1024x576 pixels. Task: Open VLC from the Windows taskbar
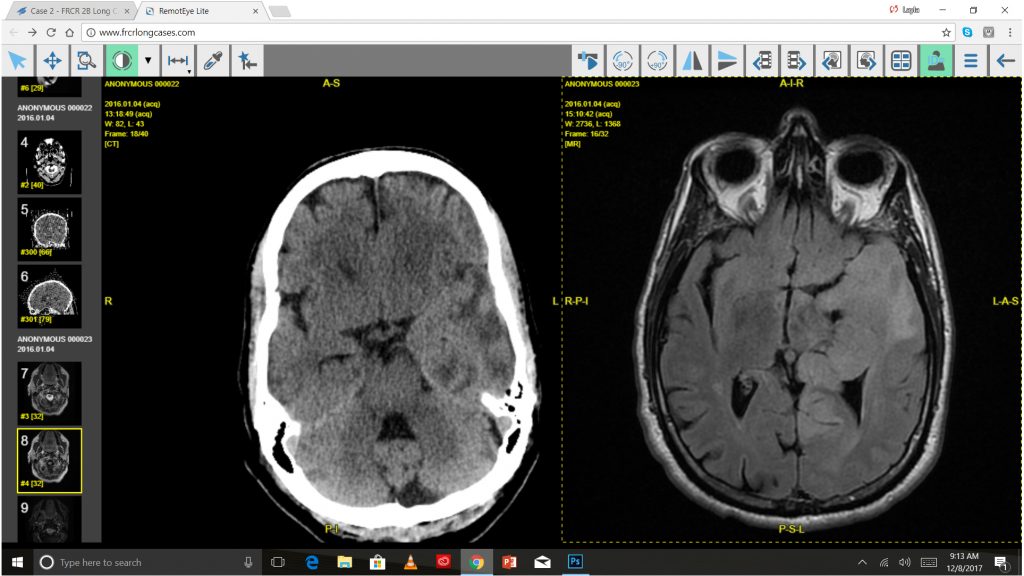410,562
